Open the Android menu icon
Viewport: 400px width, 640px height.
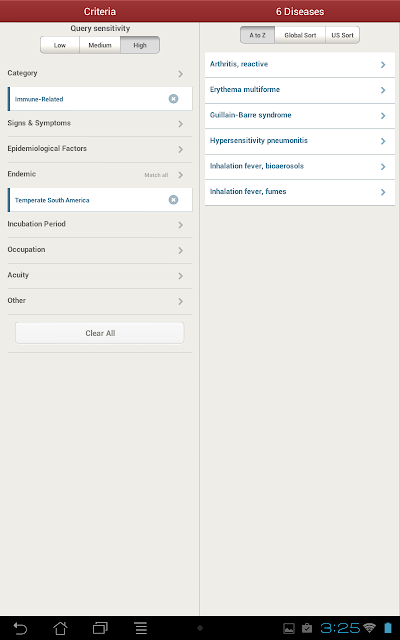[x=141, y=628]
